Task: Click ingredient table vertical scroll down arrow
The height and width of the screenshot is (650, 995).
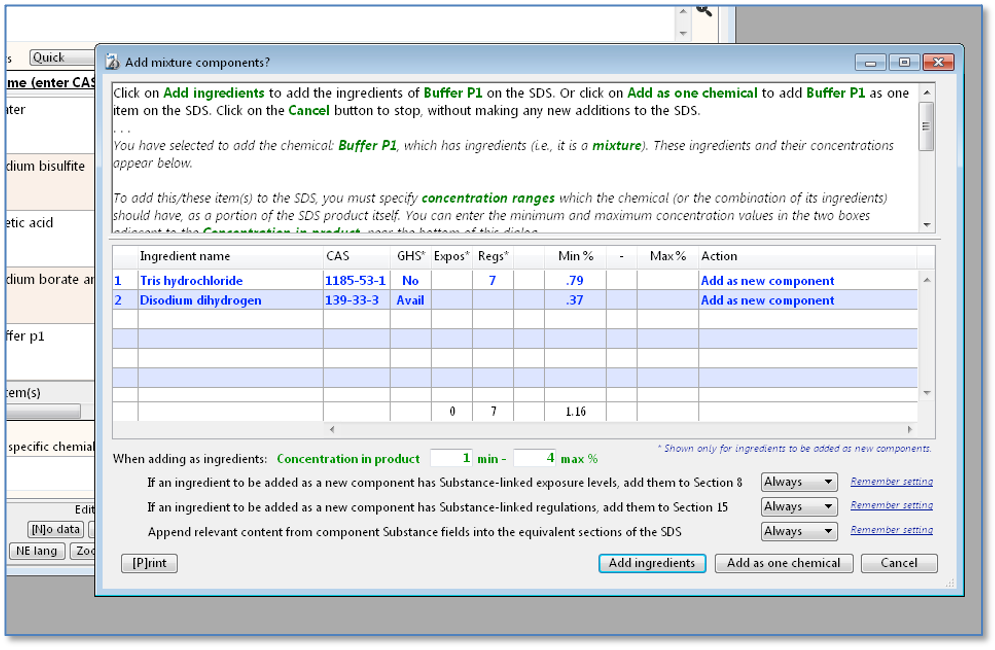Action: pos(926,394)
